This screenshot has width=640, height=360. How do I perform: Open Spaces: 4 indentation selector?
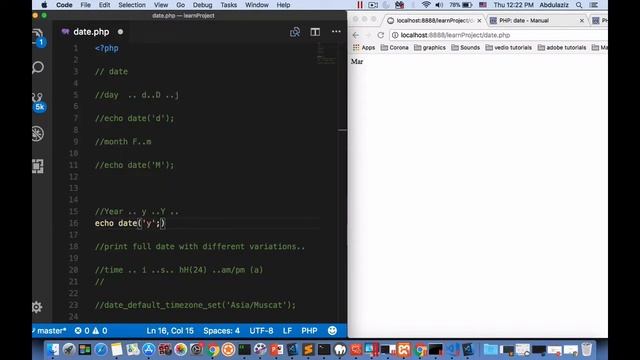click(222, 331)
